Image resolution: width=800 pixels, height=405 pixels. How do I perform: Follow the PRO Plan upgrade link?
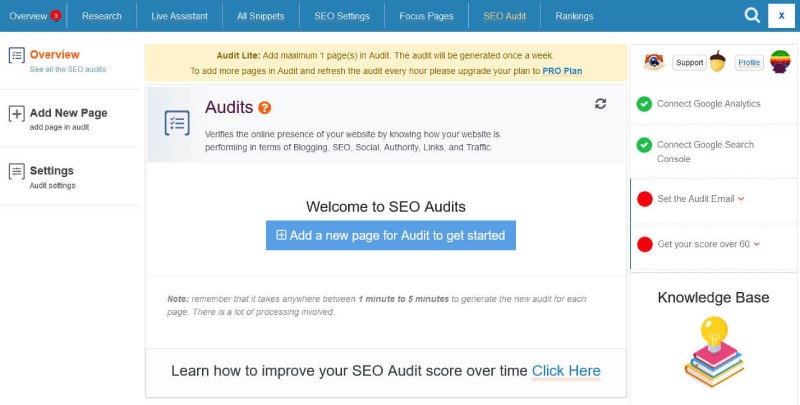tap(562, 71)
